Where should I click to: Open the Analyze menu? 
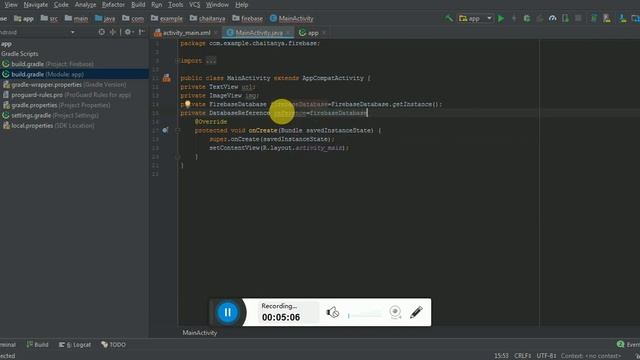[85, 5]
